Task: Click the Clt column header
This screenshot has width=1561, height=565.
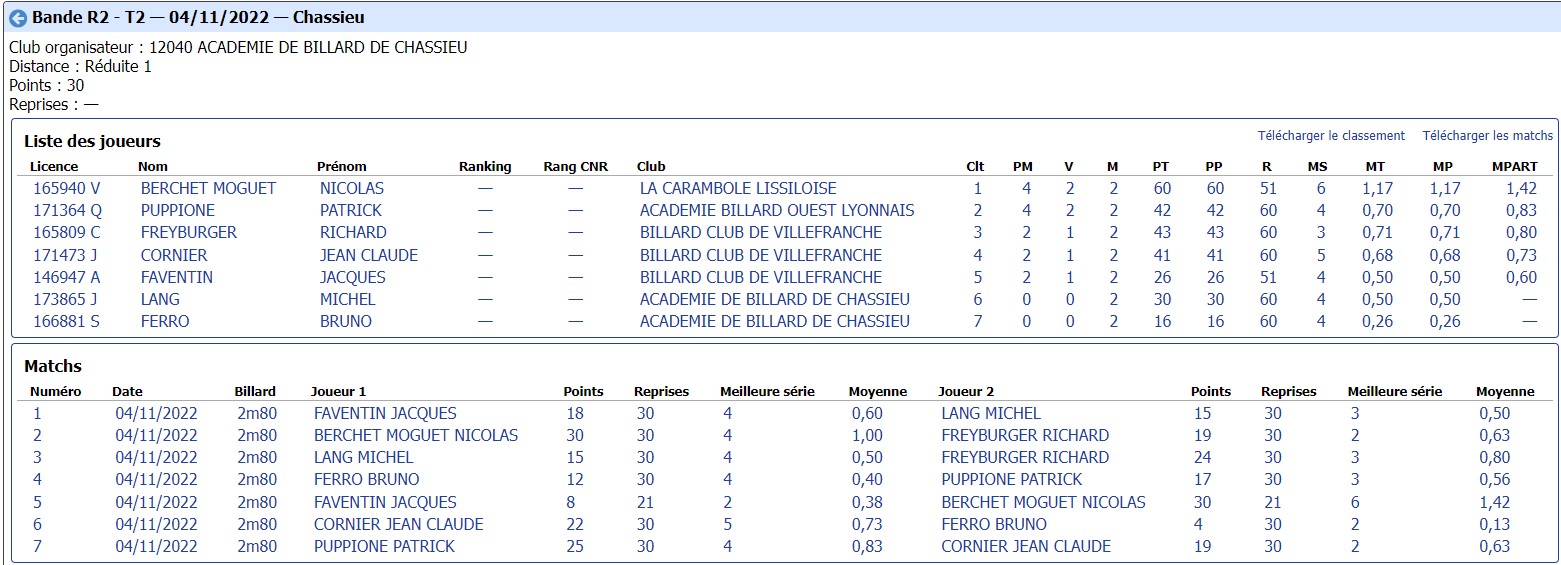Action: [975, 166]
